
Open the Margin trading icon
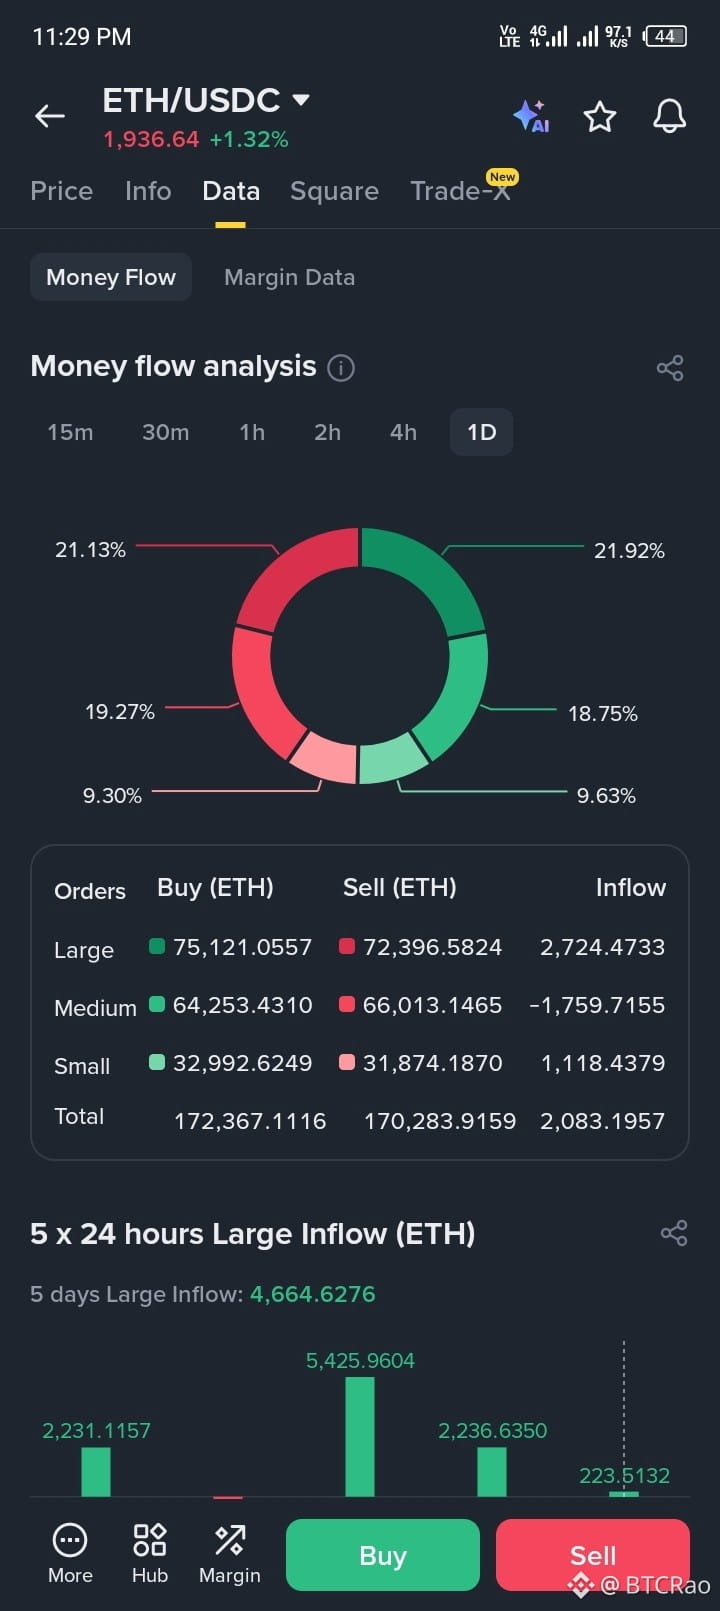(230, 1554)
